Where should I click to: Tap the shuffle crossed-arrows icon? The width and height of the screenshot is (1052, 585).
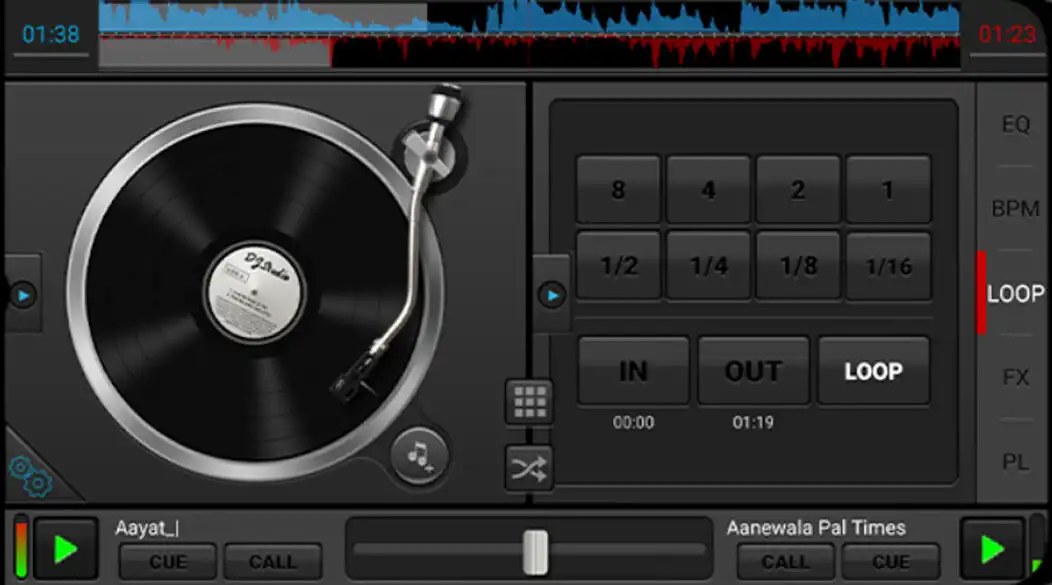click(x=529, y=468)
